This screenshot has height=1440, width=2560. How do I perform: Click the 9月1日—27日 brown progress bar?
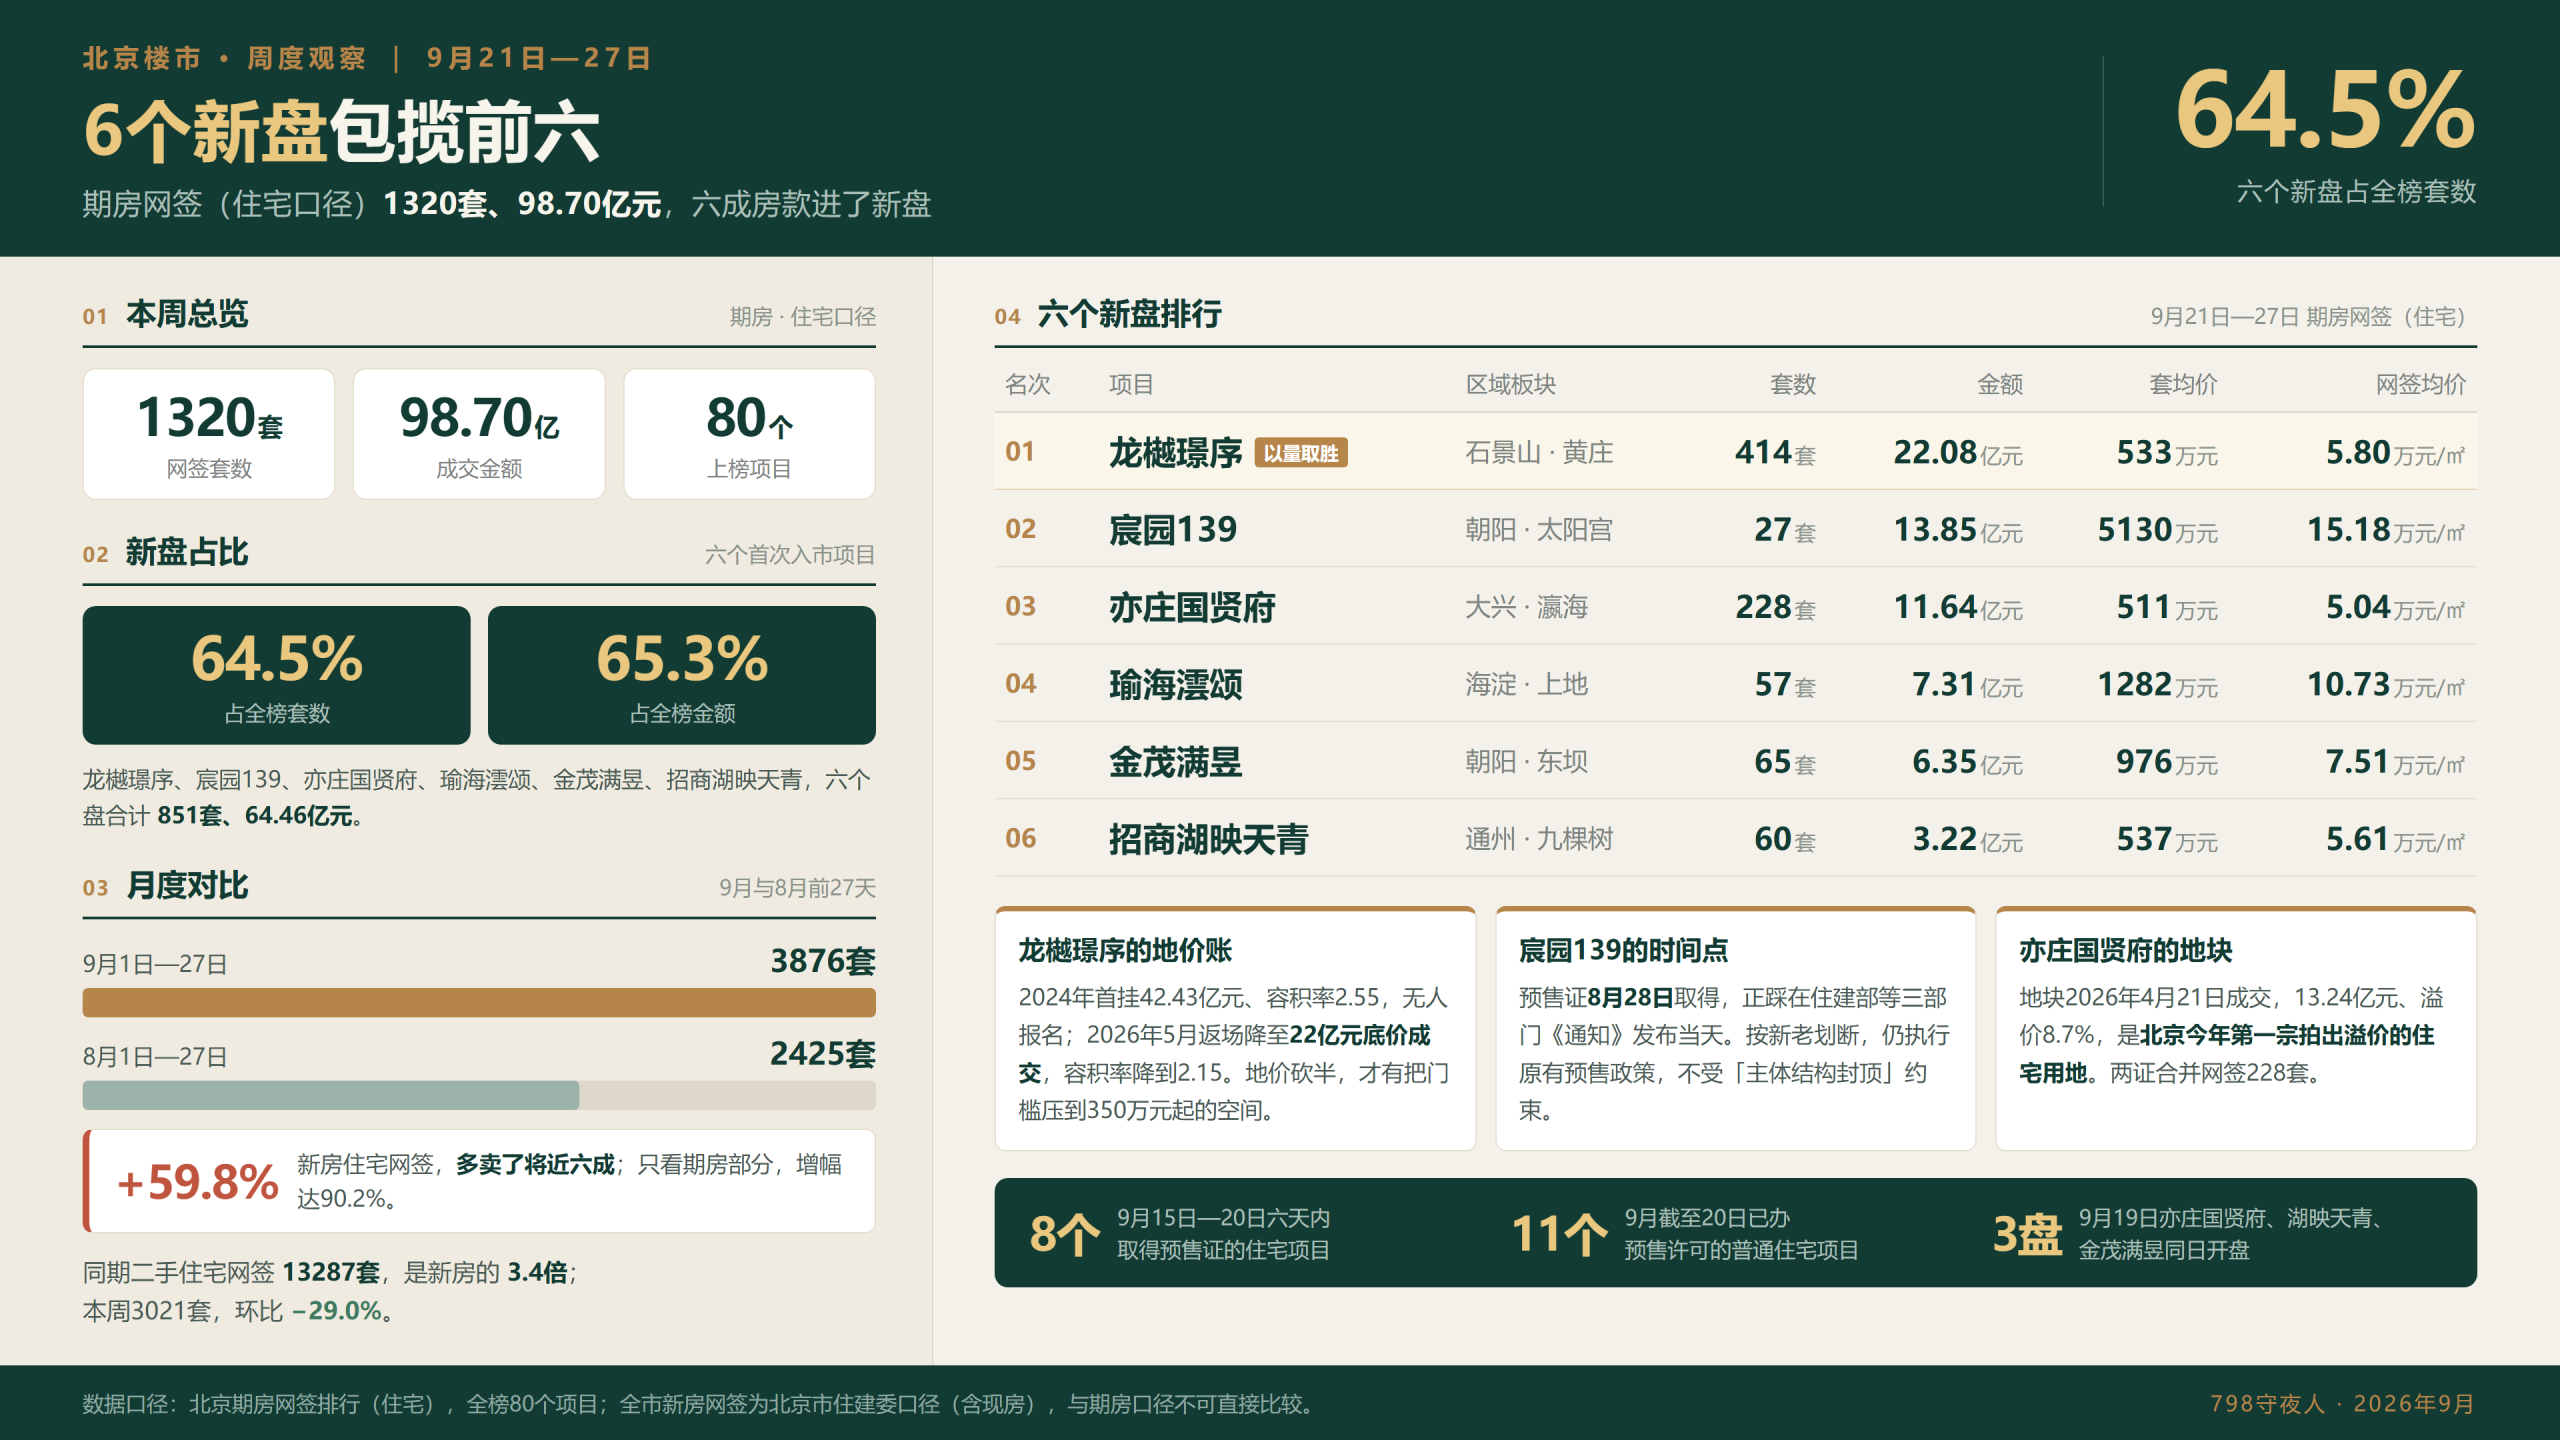[479, 1003]
